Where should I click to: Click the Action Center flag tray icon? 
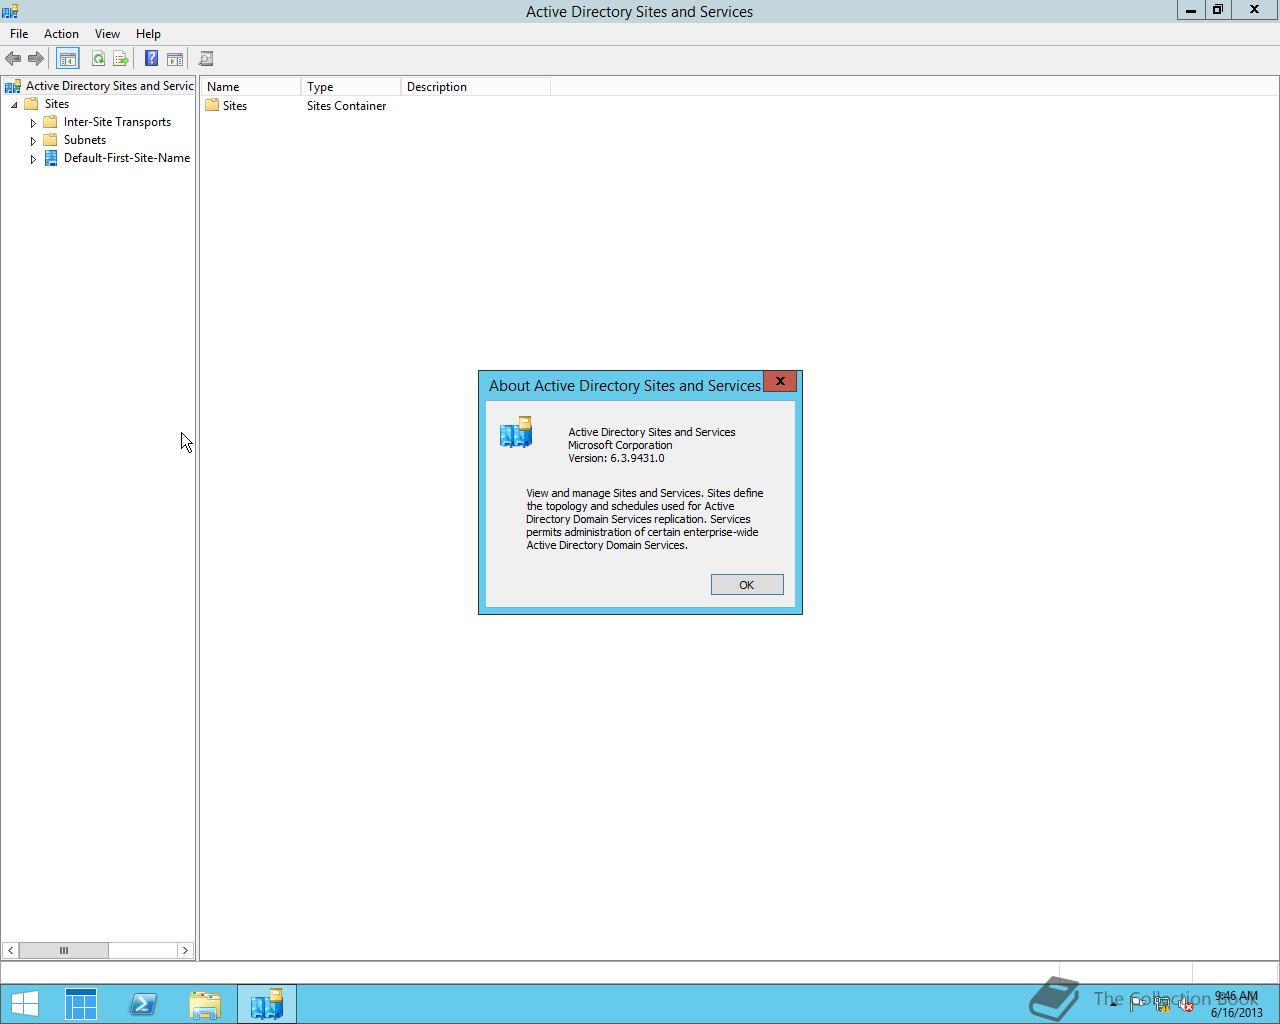click(1138, 1003)
